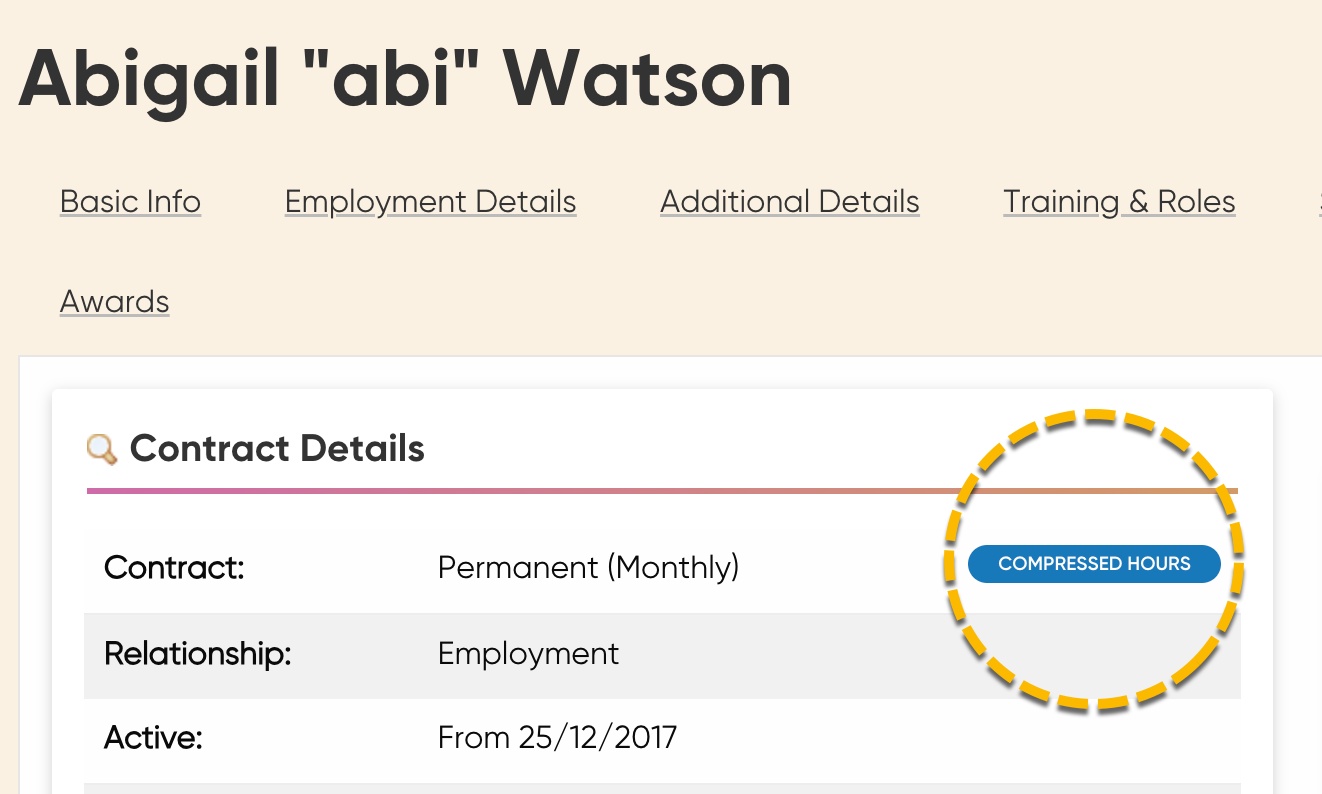Viewport: 1322px width, 794px height.
Task: Click the empty space in Contract Details header
Action: tap(690, 449)
